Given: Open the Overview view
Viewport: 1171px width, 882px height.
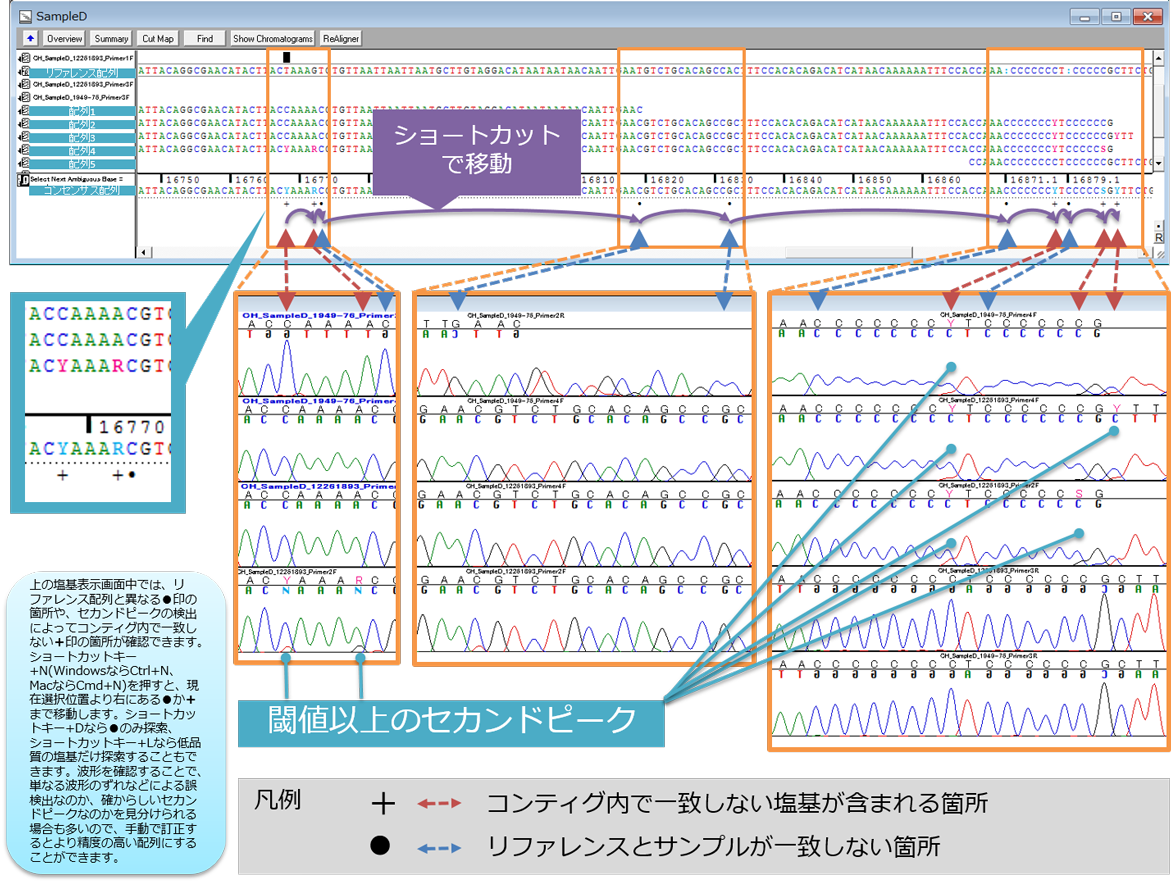Looking at the screenshot, I should [x=64, y=38].
